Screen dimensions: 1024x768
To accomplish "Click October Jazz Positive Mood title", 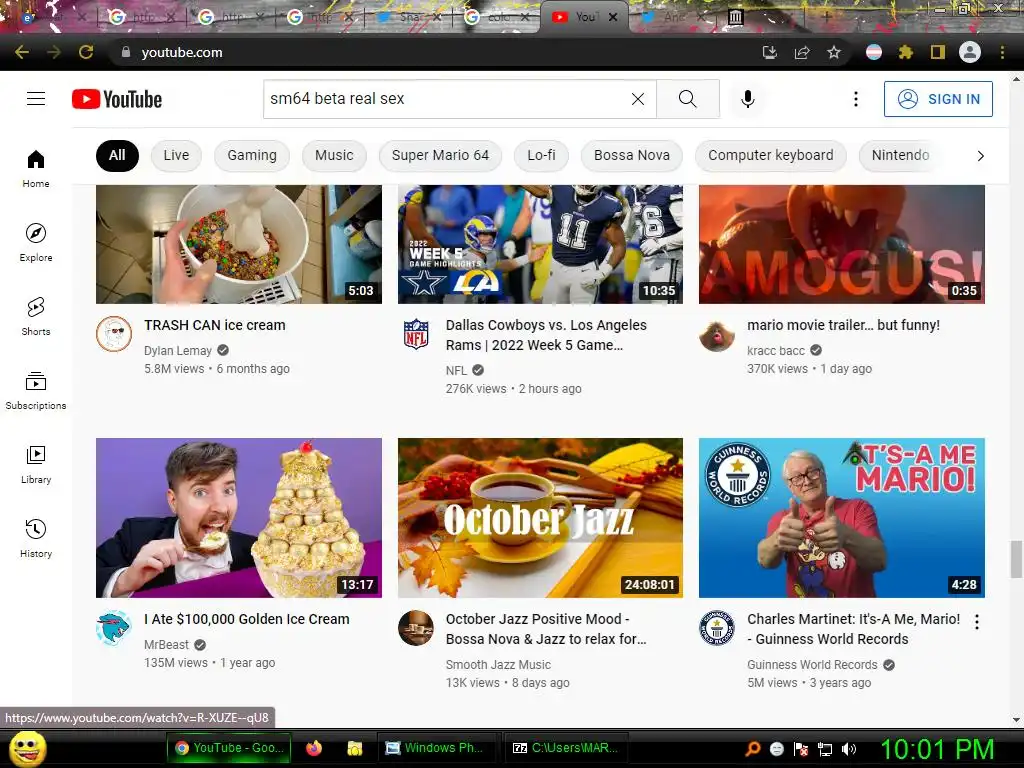I will tap(546, 629).
